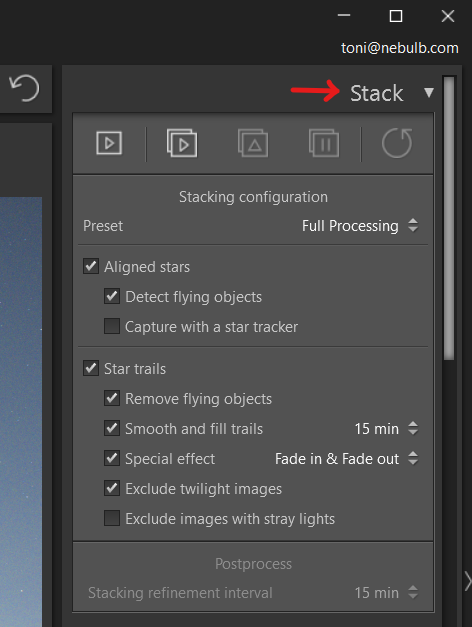Click the circular reset stacking icon
The width and height of the screenshot is (472, 627).
coord(397,143)
